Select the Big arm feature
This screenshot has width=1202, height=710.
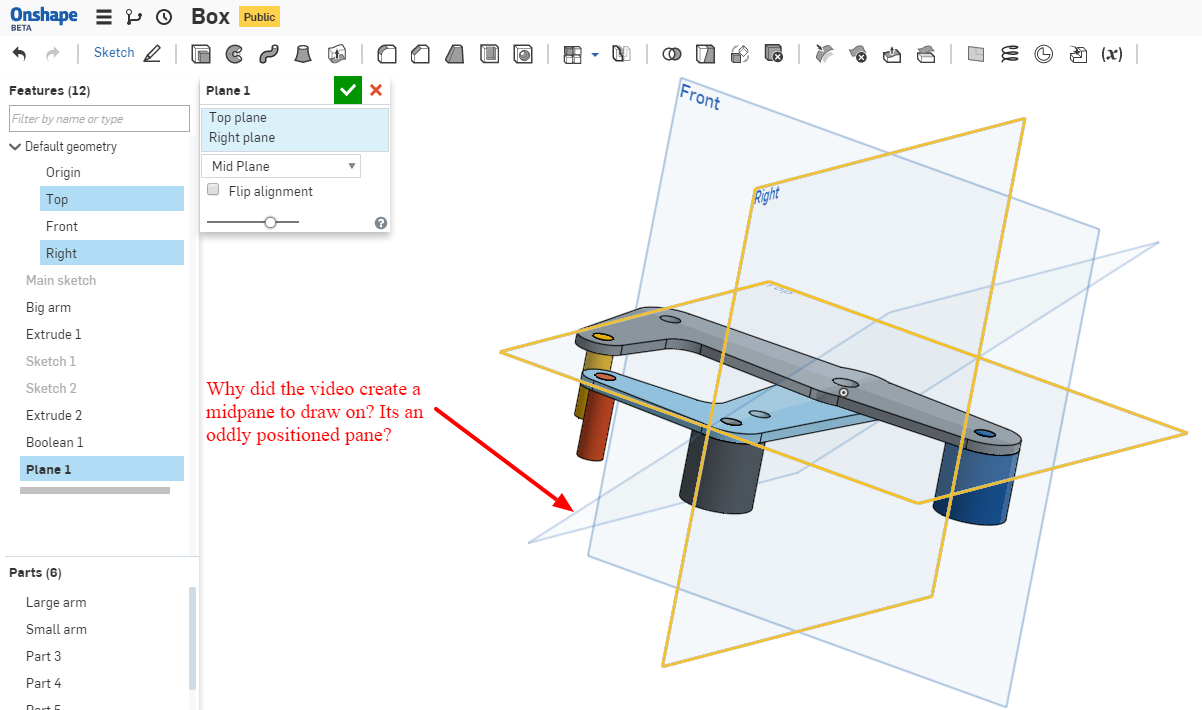click(48, 307)
